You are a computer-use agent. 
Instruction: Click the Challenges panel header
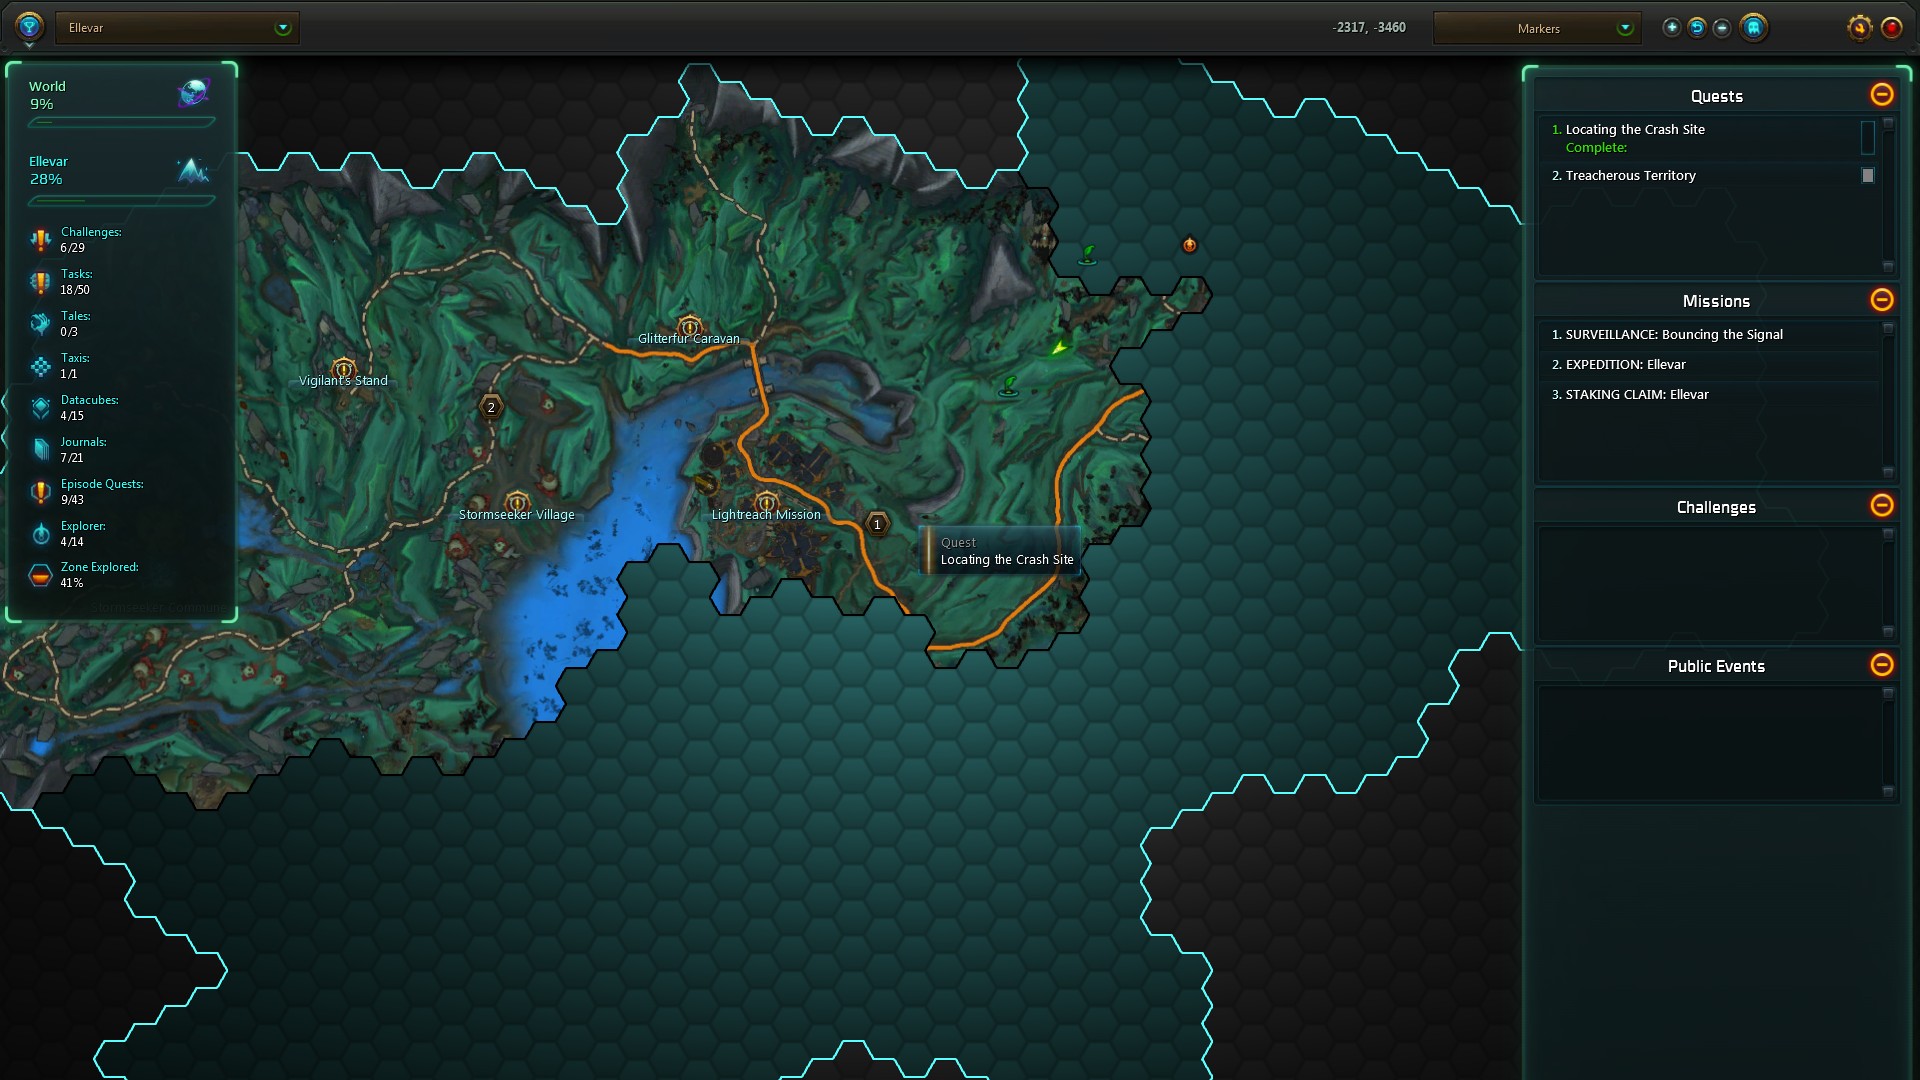coord(1716,507)
